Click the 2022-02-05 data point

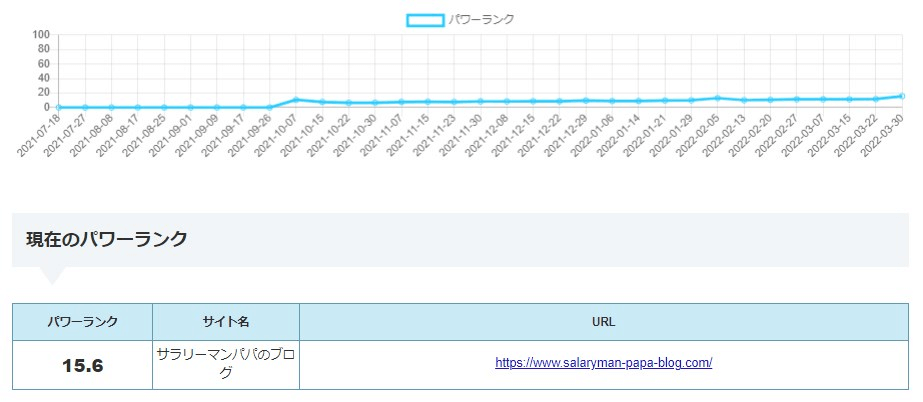pos(717,98)
